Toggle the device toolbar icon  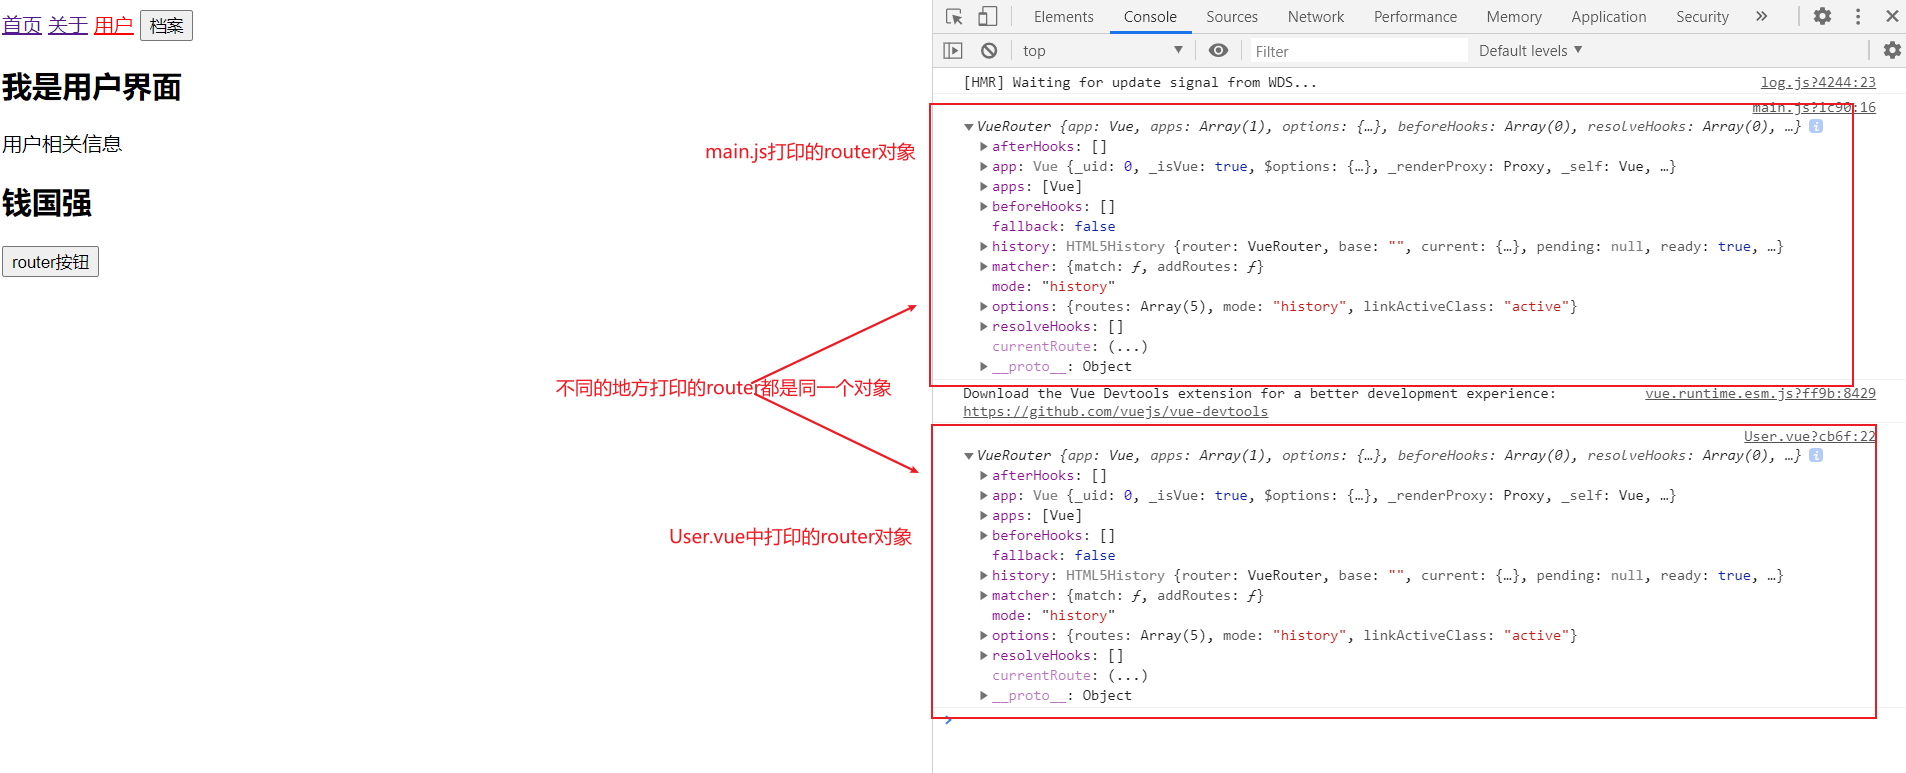click(x=987, y=17)
